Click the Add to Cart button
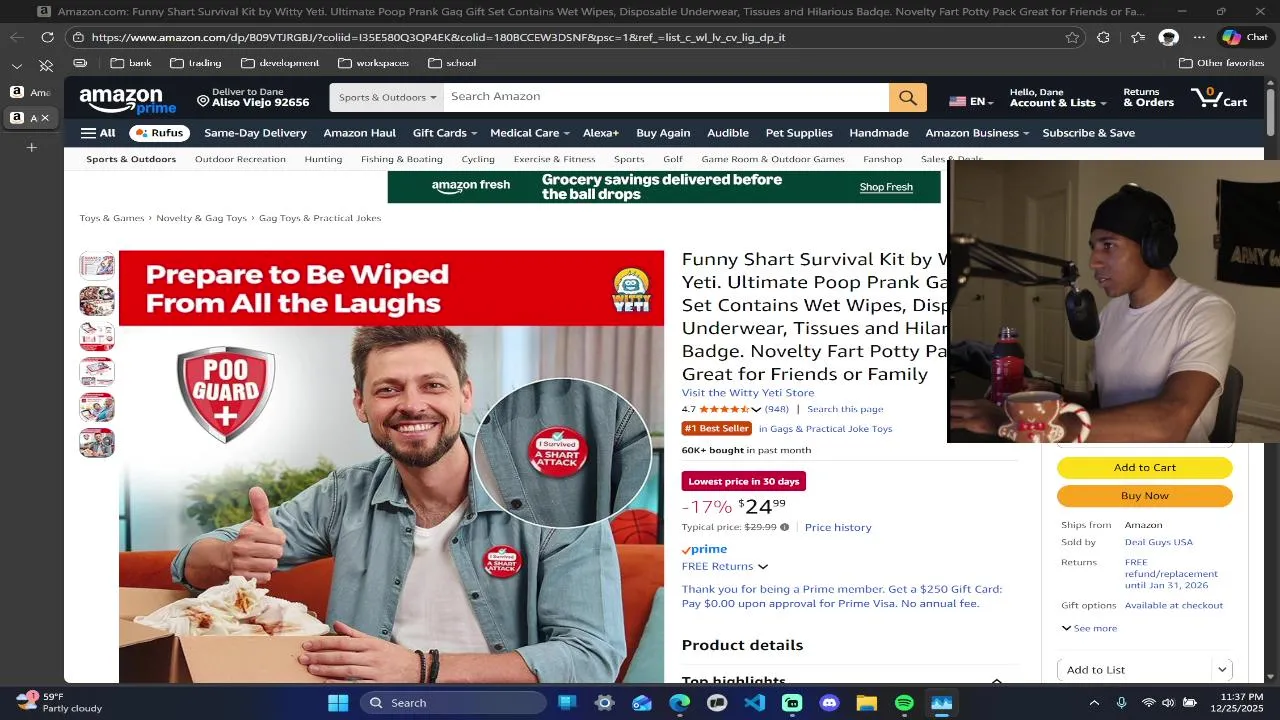The height and width of the screenshot is (720, 1280). [x=1145, y=468]
